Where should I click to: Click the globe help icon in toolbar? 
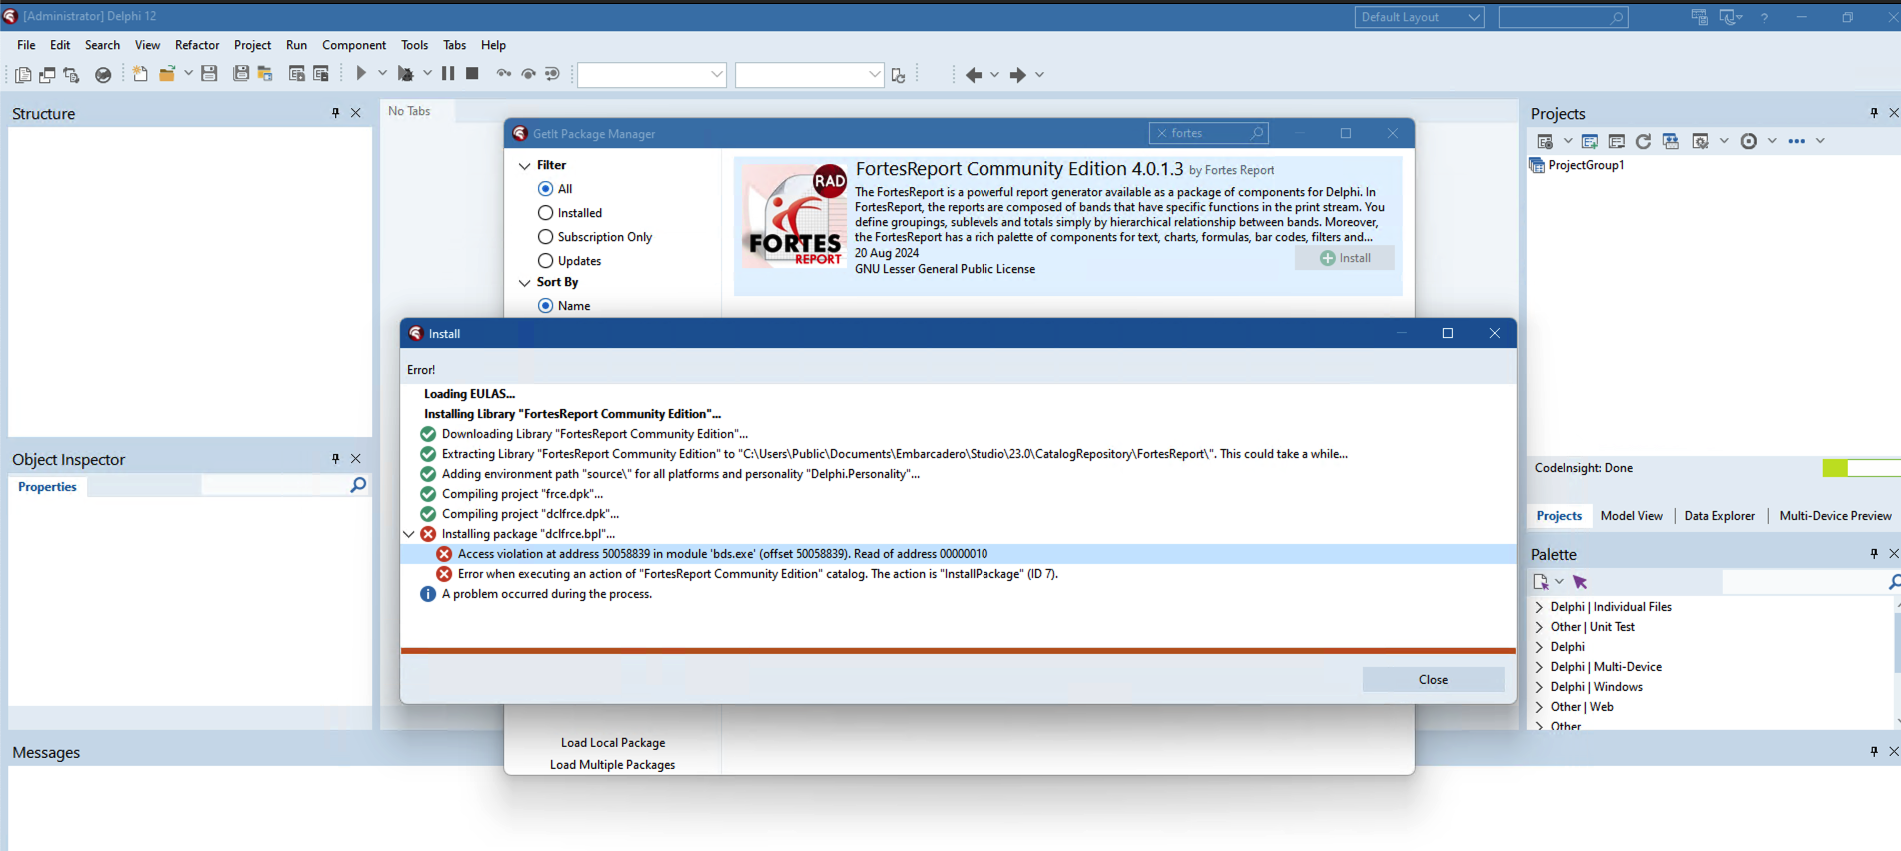click(103, 74)
